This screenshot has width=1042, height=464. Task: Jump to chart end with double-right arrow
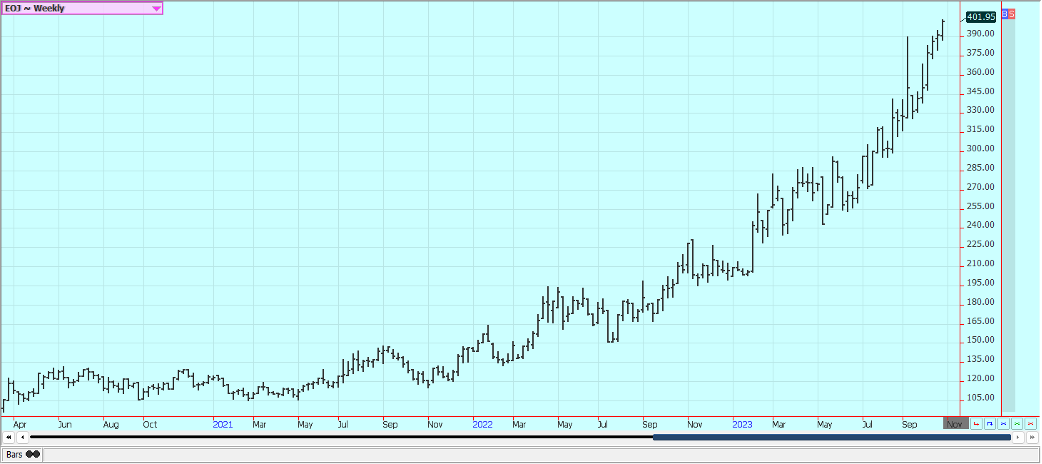1031,437
